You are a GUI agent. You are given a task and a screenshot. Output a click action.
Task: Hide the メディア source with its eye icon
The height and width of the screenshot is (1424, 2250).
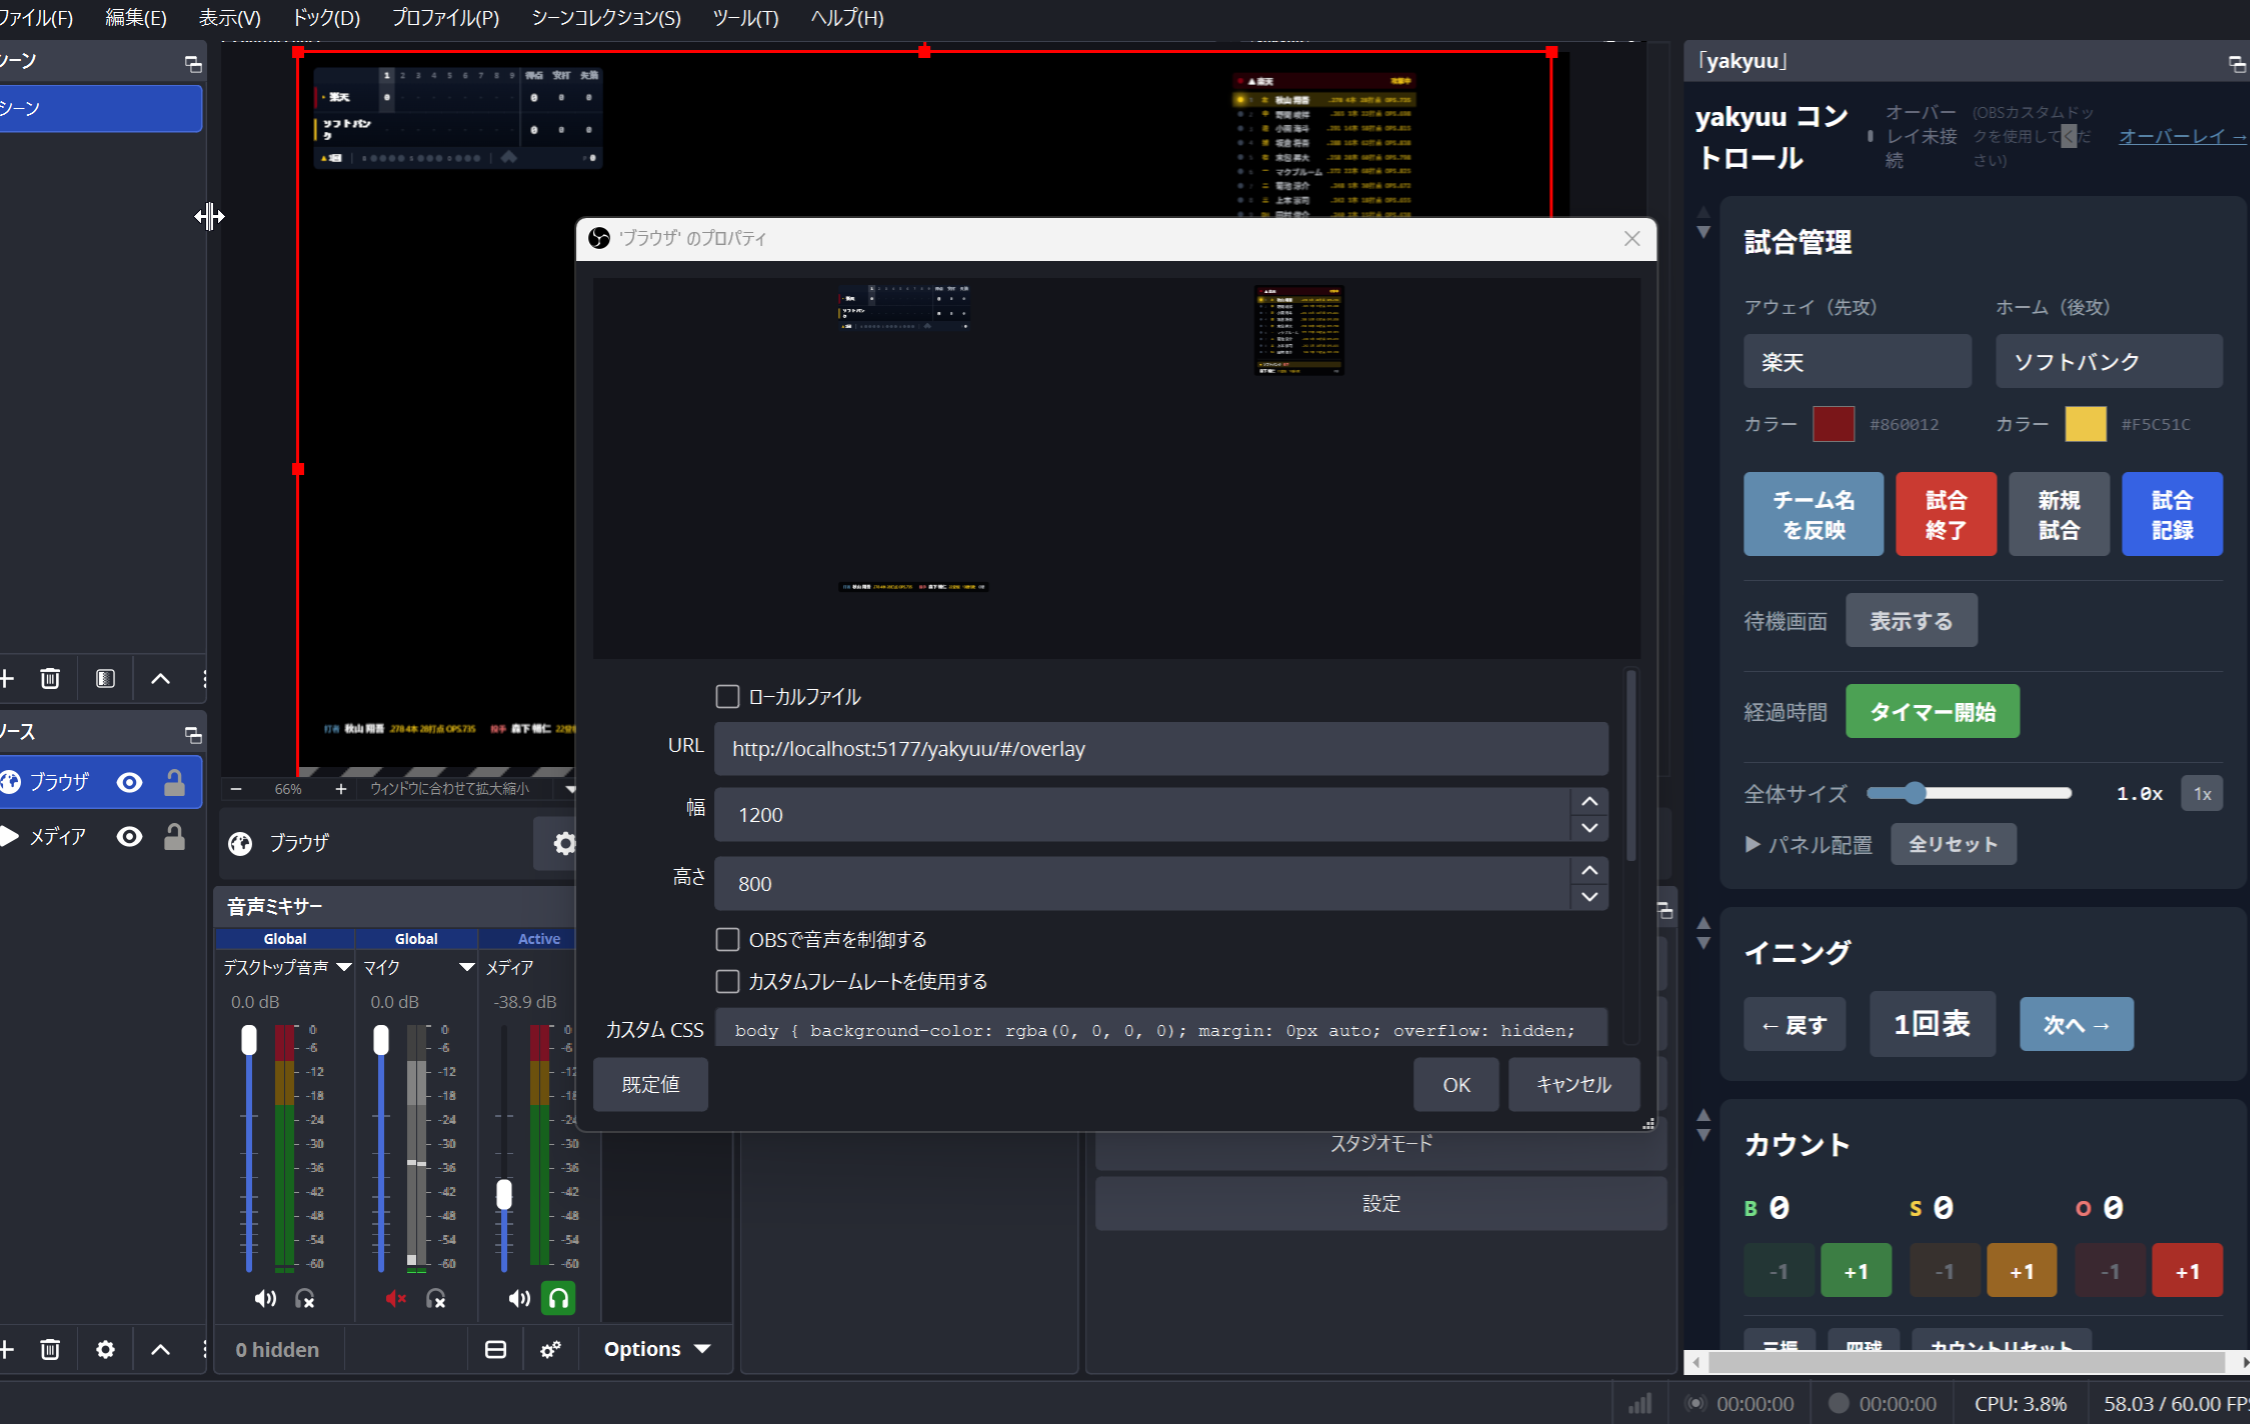(129, 836)
